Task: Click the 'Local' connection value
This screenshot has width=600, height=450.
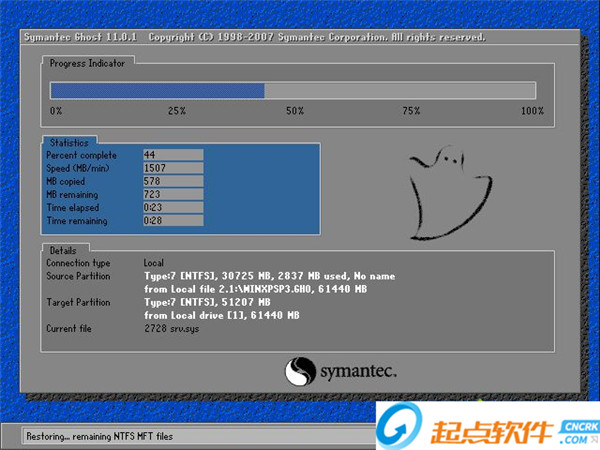Action: [154, 263]
